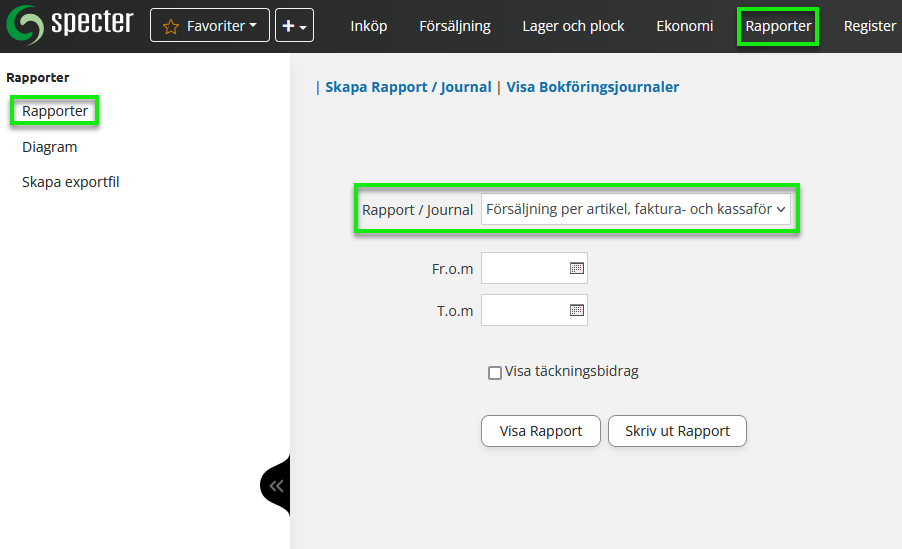
Task: Open Skapa exportfil in the sidebar
Action: 71,182
